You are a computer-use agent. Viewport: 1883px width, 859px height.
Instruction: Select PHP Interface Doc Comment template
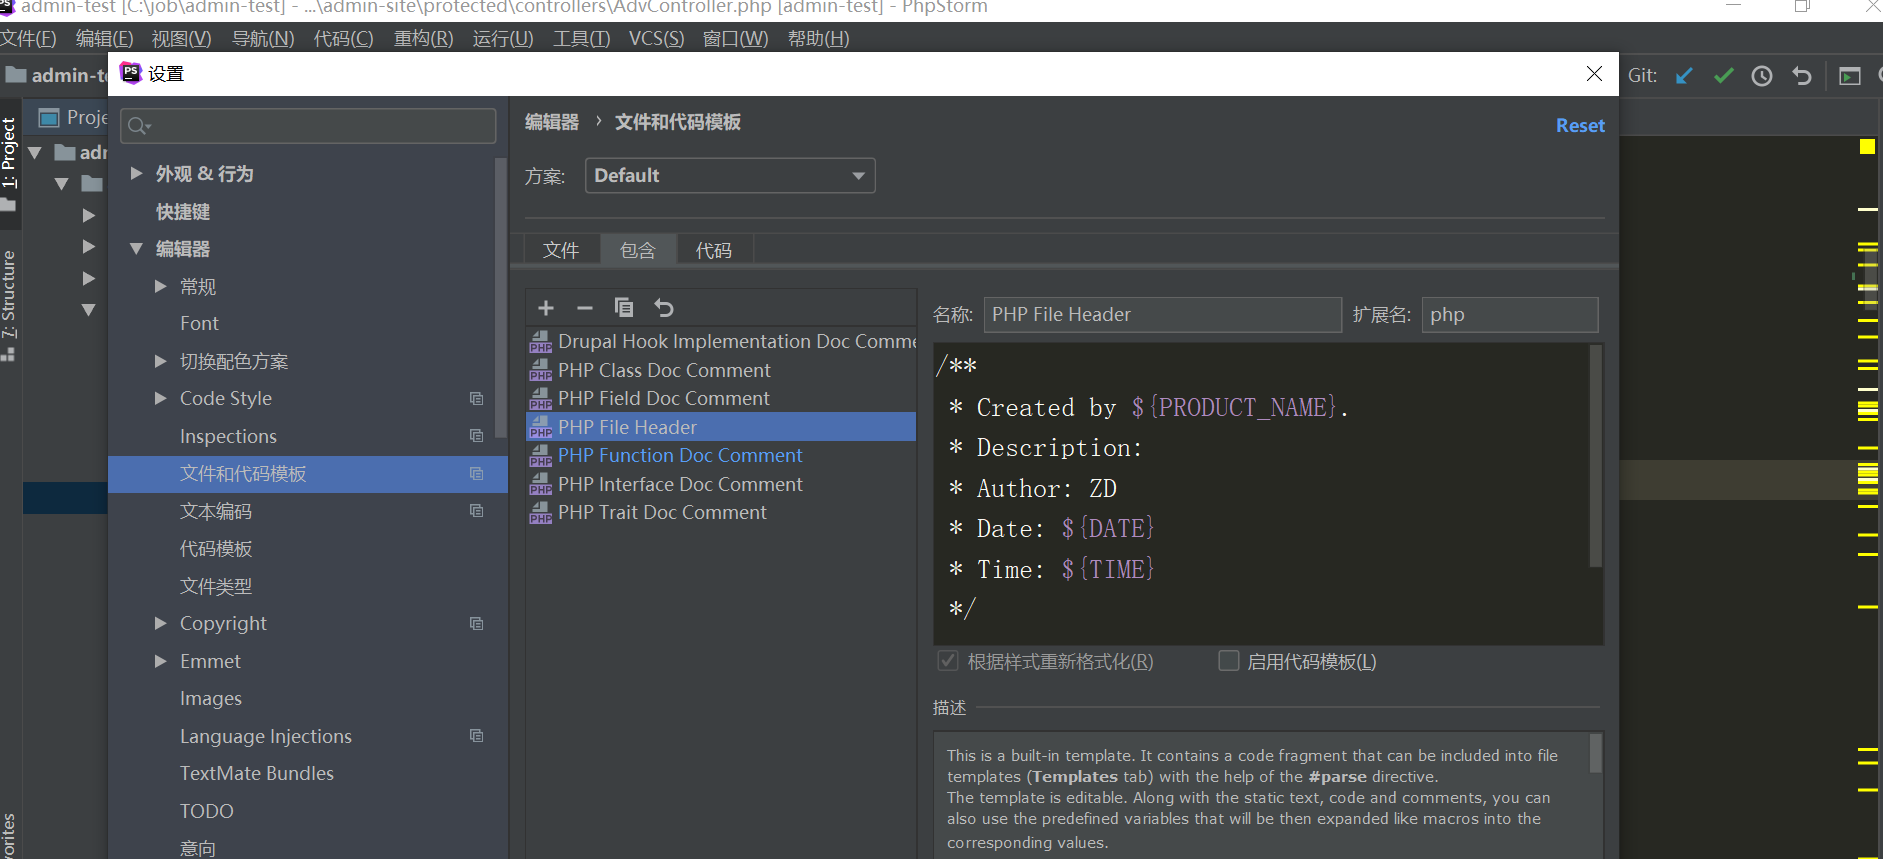coord(720,485)
